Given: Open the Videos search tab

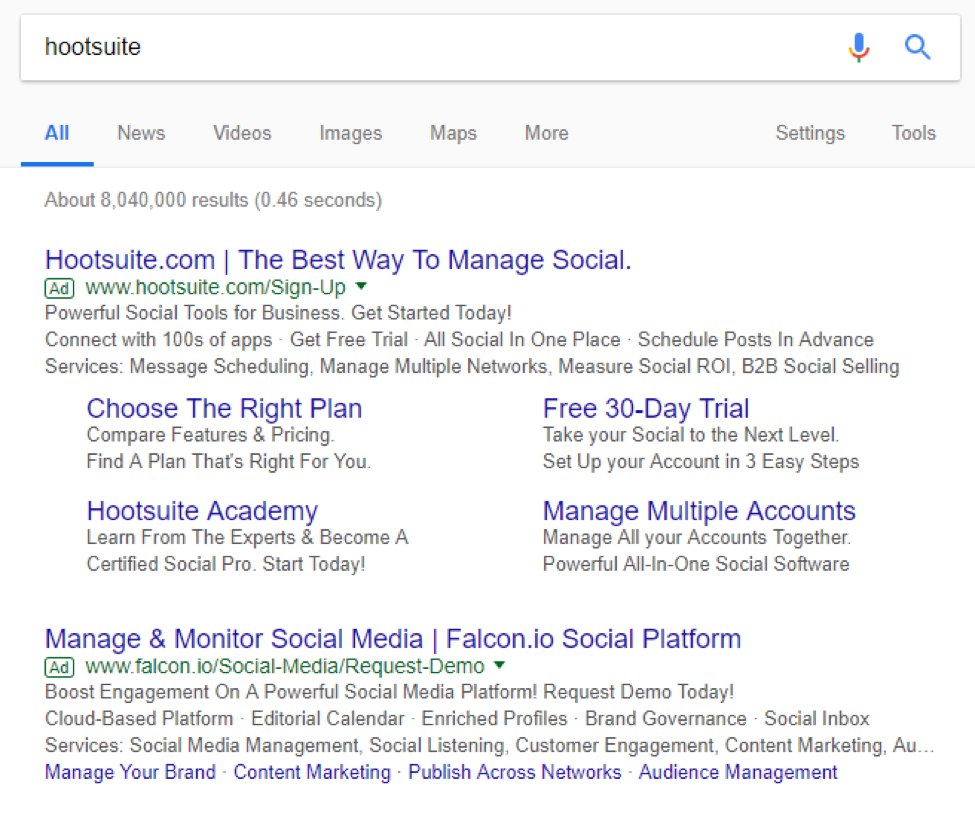Looking at the screenshot, I should pos(241,133).
